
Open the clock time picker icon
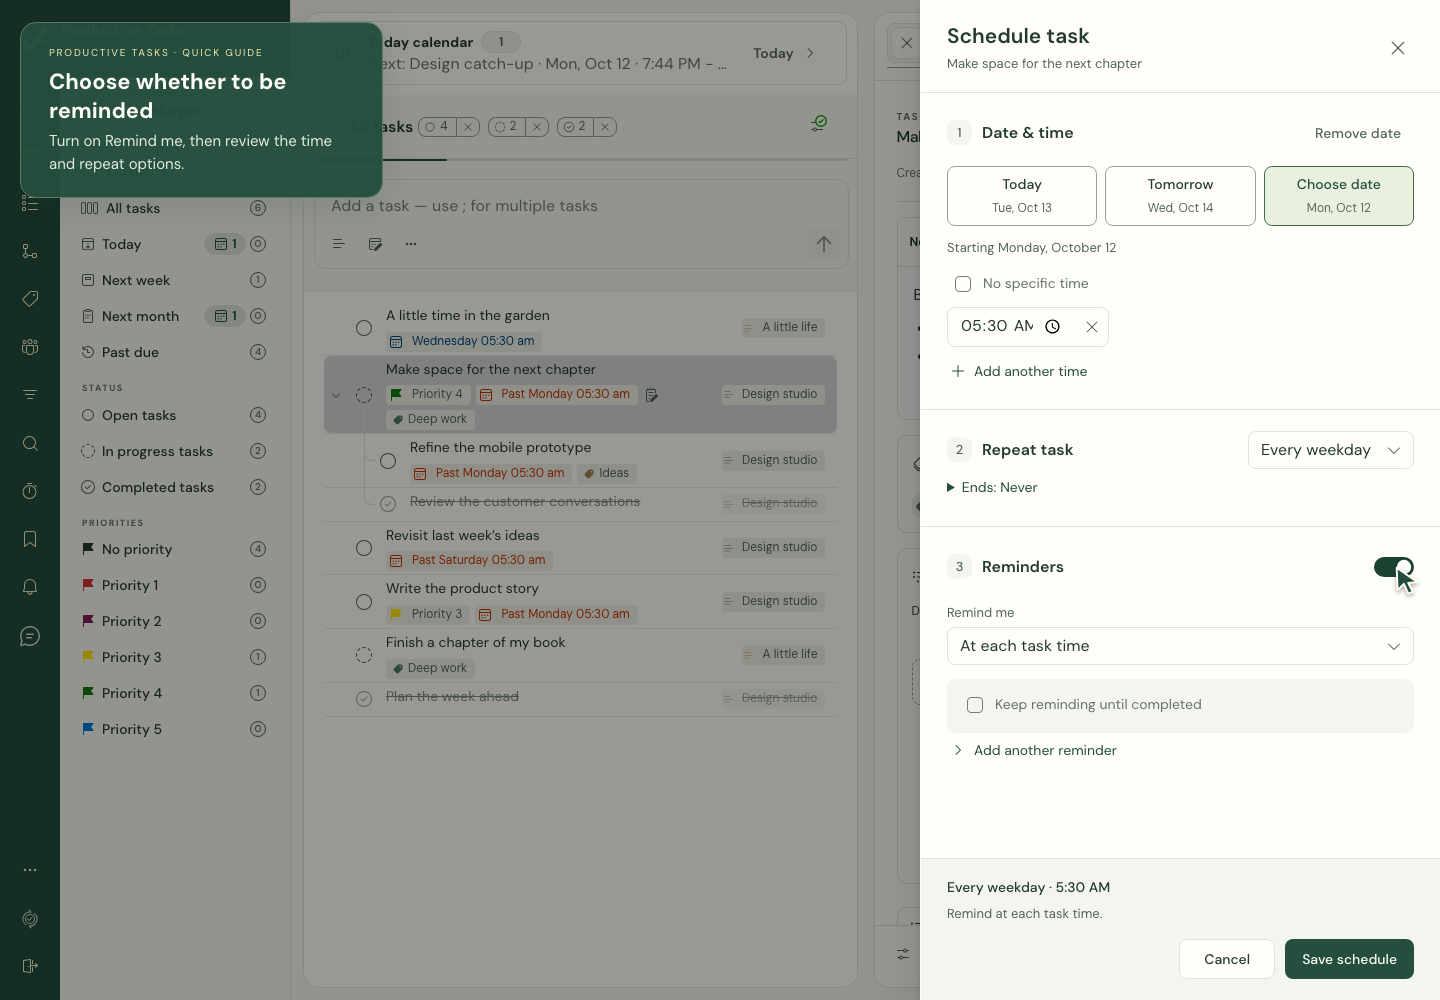(1052, 327)
